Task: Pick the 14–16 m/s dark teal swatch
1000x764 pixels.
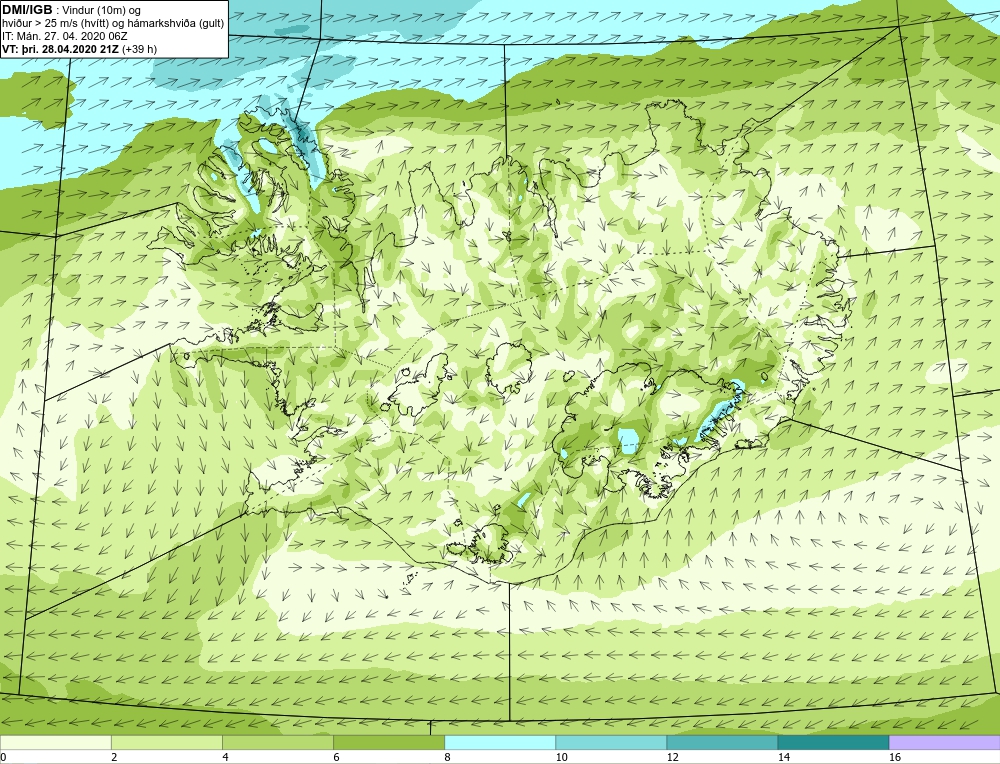Action: click(x=833, y=742)
